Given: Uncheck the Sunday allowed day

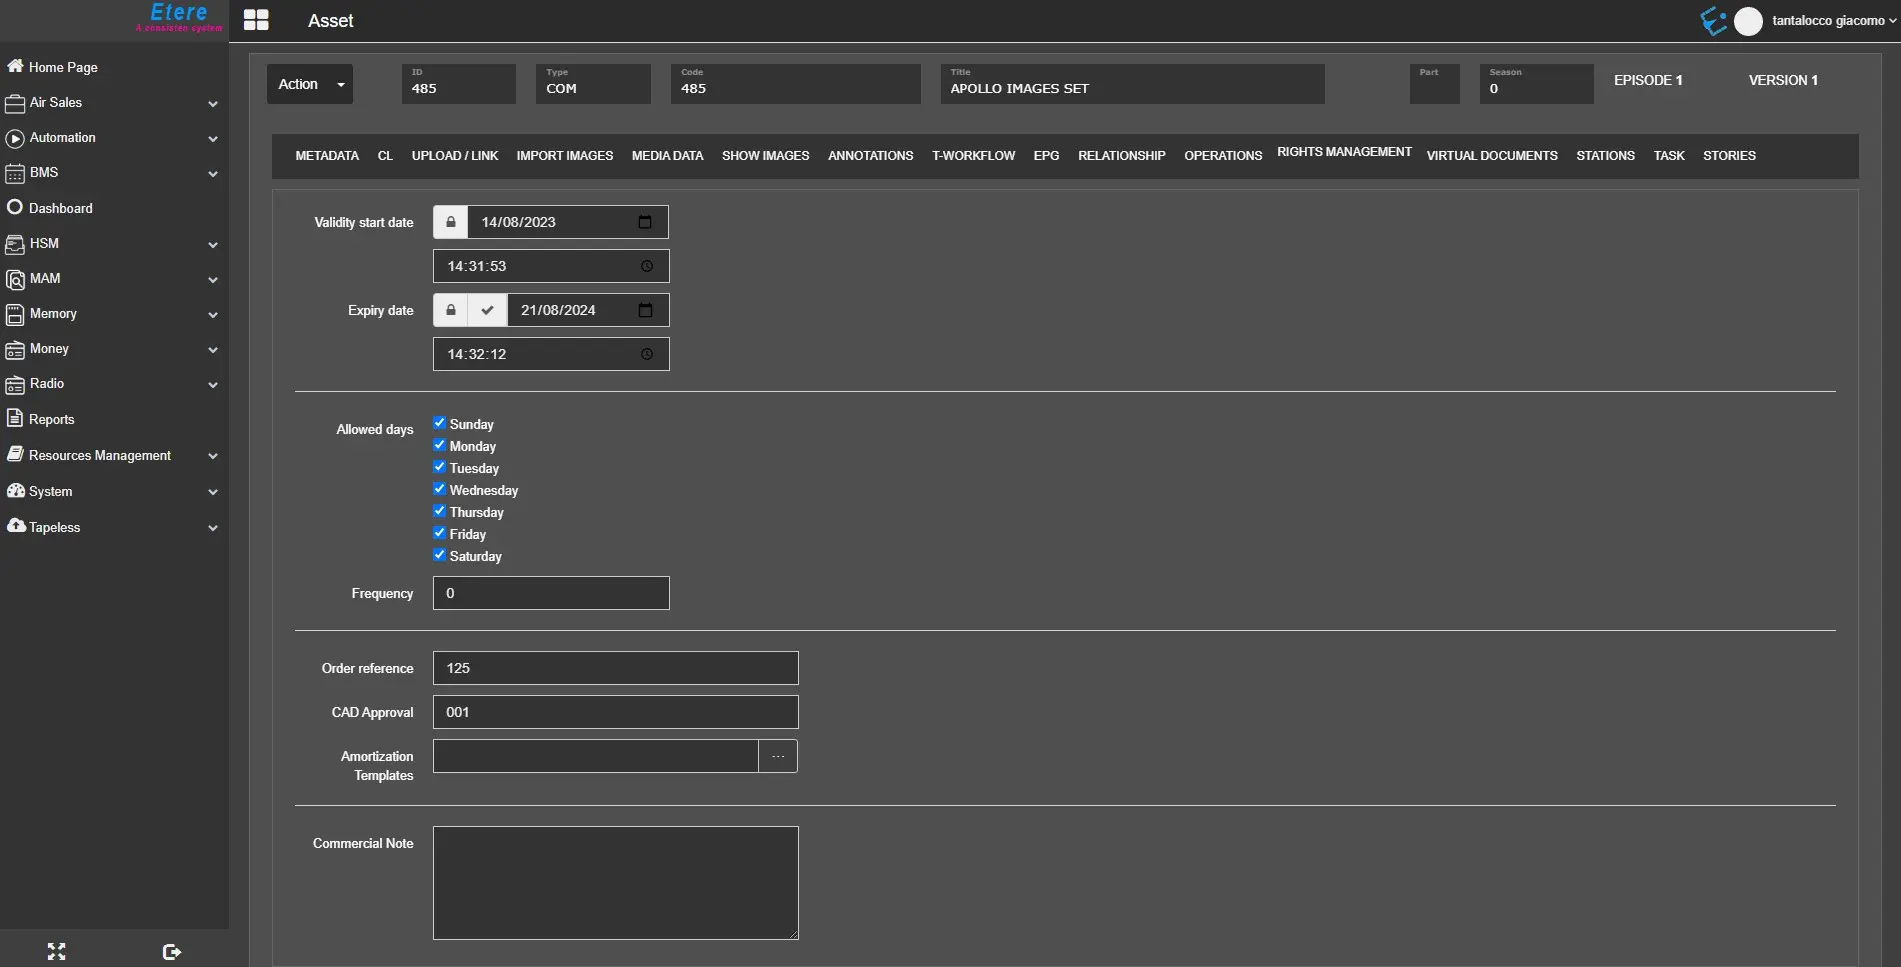Looking at the screenshot, I should point(439,423).
